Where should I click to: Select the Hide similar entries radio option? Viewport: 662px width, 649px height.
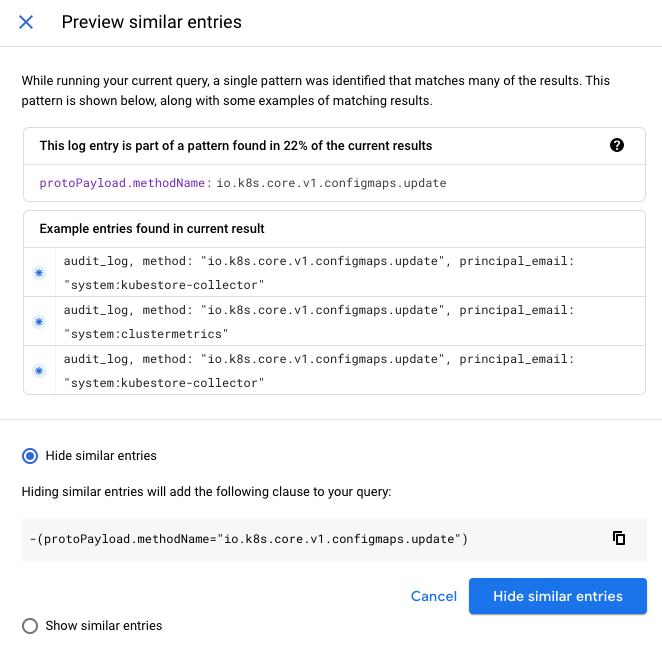click(30, 456)
